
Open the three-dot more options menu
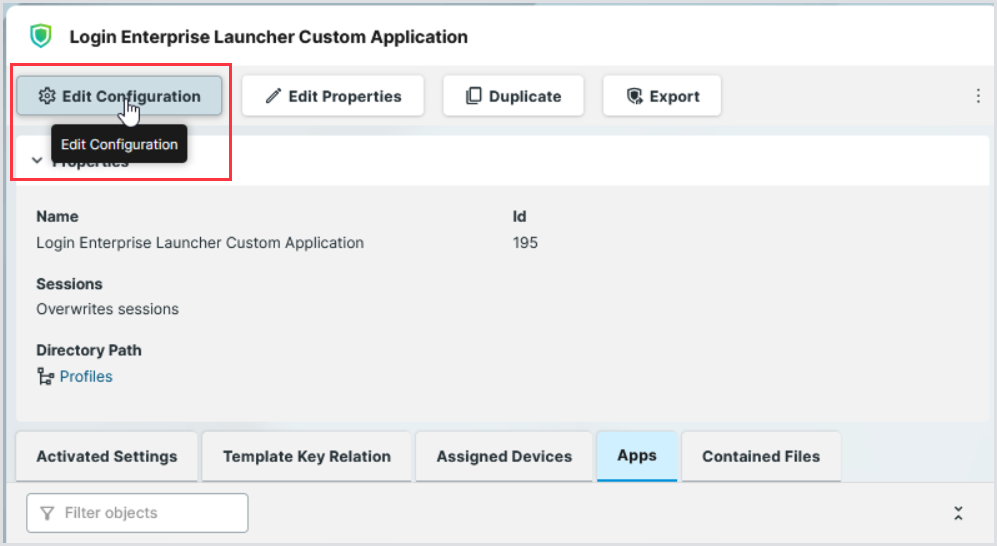[x=977, y=96]
